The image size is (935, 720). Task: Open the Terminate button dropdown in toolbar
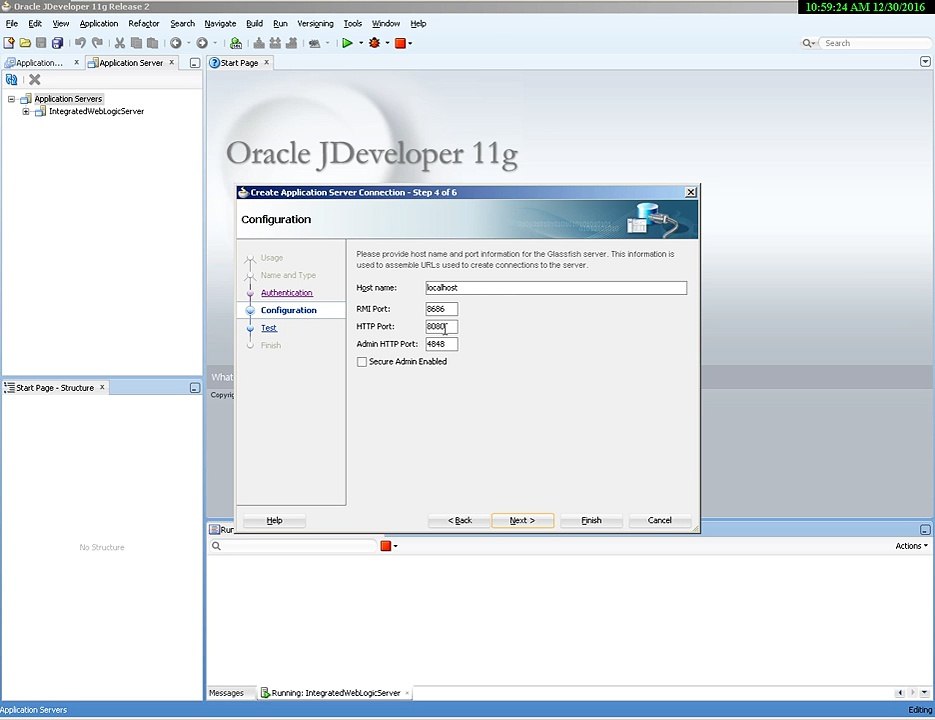(410, 43)
